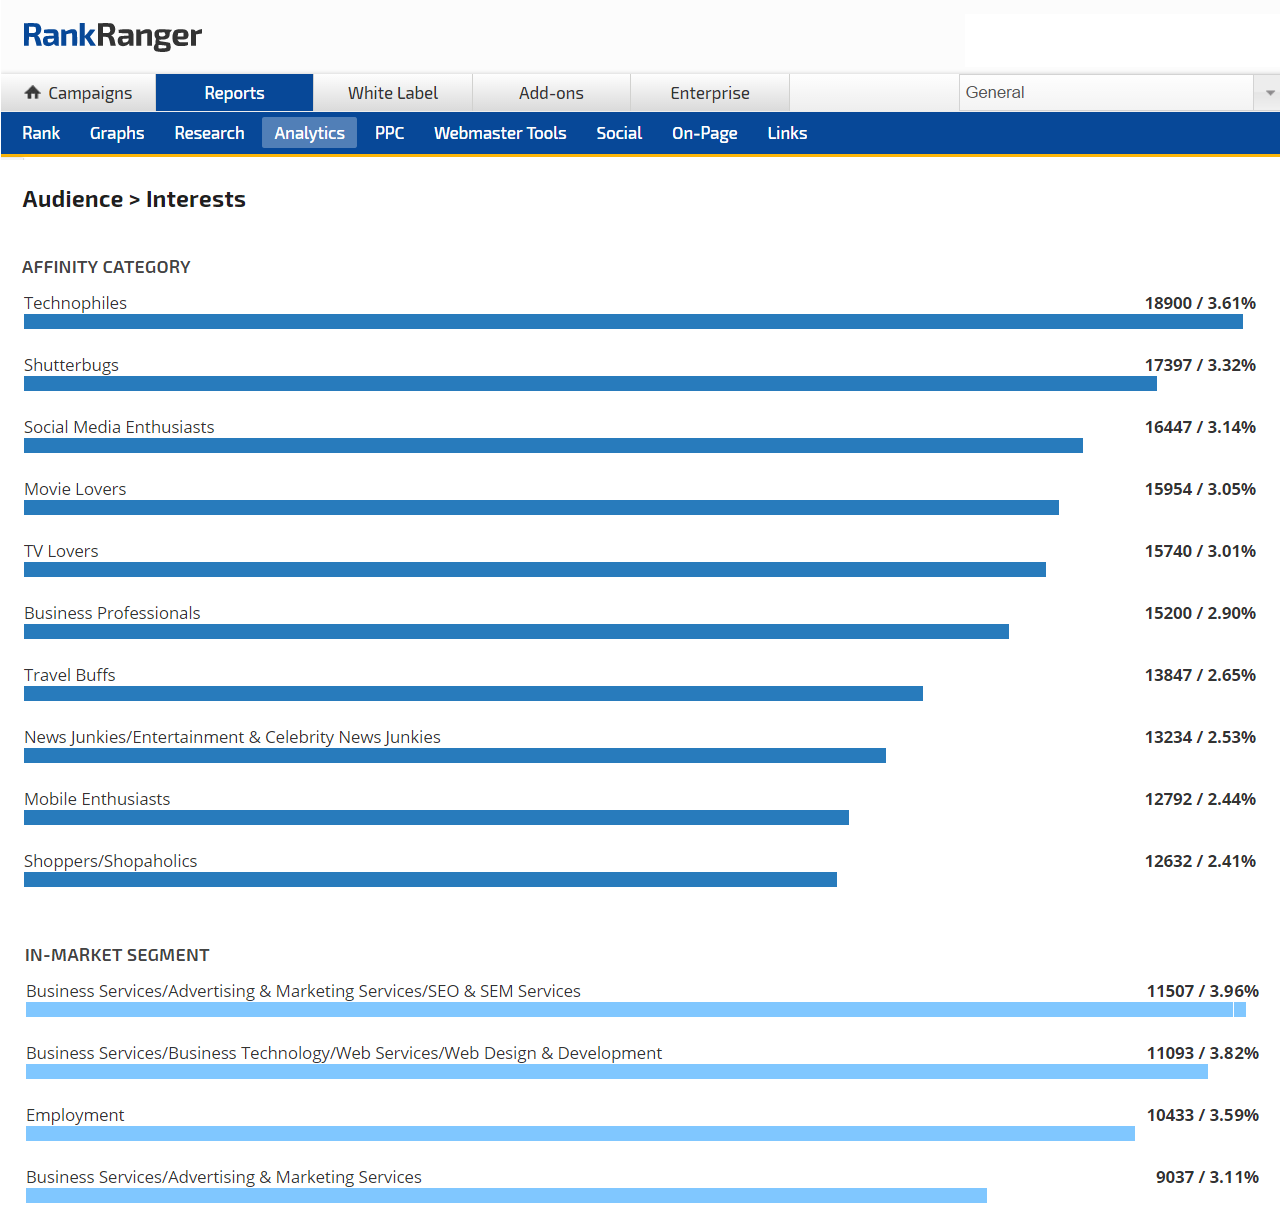The width and height of the screenshot is (1280, 1205).
Task: Open the Social menu item
Action: click(x=619, y=133)
